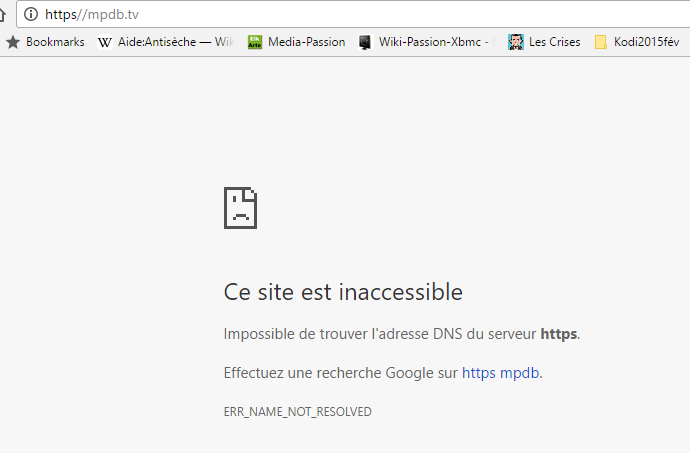This screenshot has width=690, height=453.
Task: Click the Wikipedia W favicon
Action: pos(105,42)
